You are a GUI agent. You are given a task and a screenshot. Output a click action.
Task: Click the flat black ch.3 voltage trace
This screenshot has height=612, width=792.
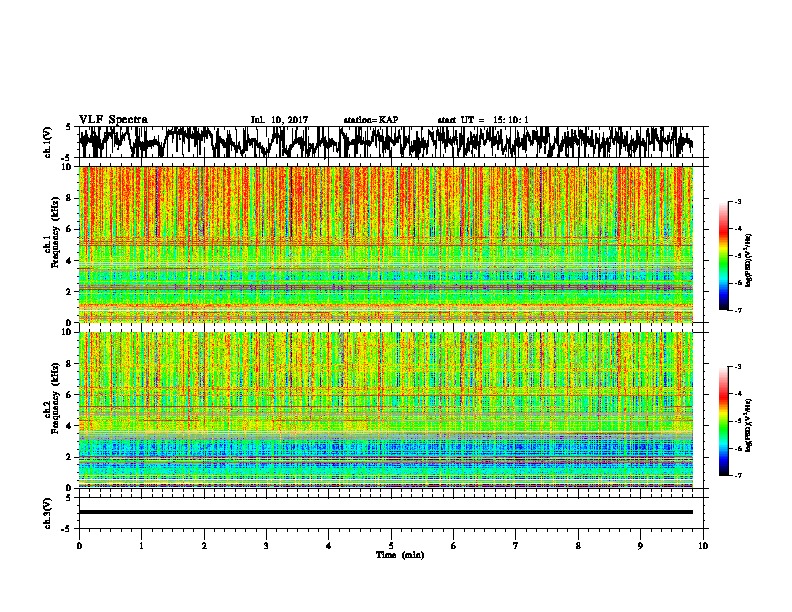coord(385,512)
